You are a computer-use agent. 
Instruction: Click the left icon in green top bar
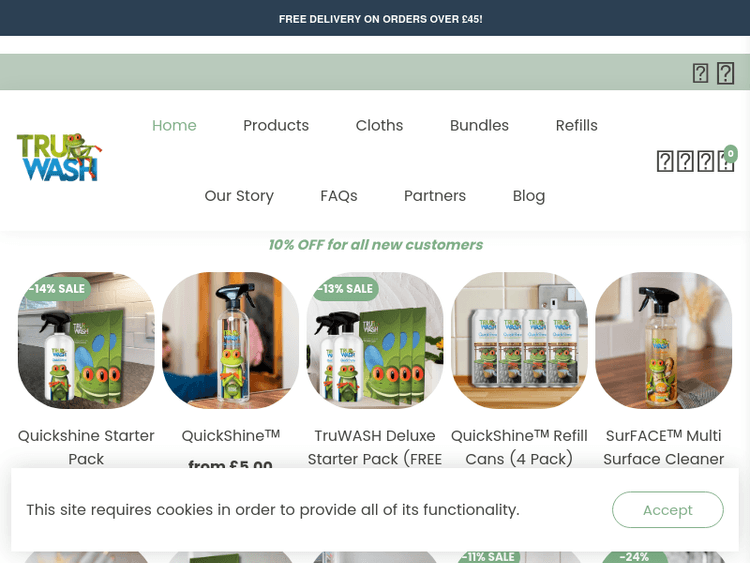(700, 73)
